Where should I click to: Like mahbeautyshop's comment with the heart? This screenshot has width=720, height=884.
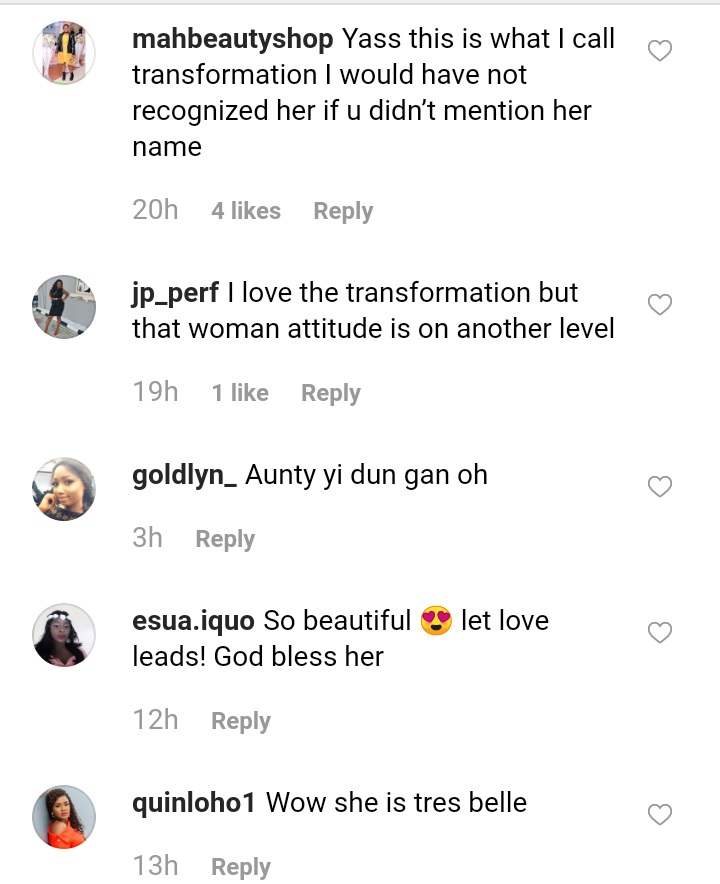coord(660,51)
